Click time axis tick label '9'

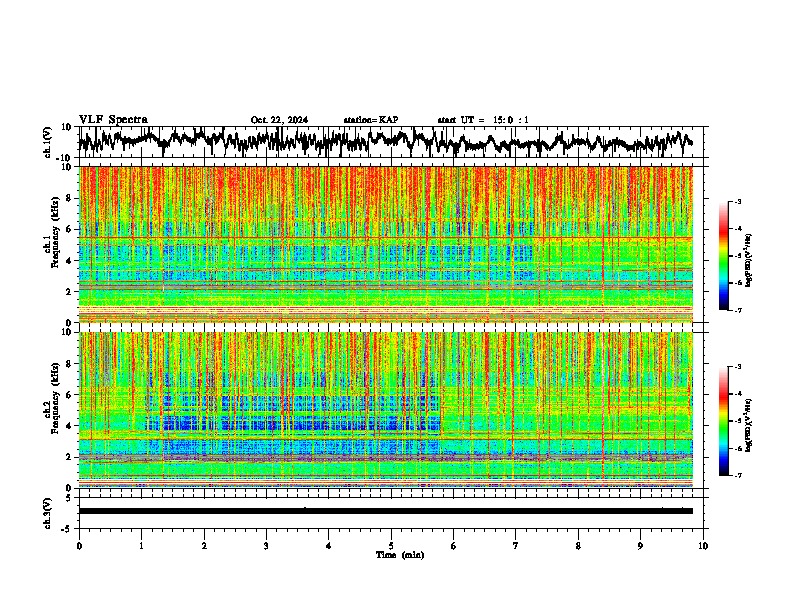pyautogui.click(x=640, y=546)
